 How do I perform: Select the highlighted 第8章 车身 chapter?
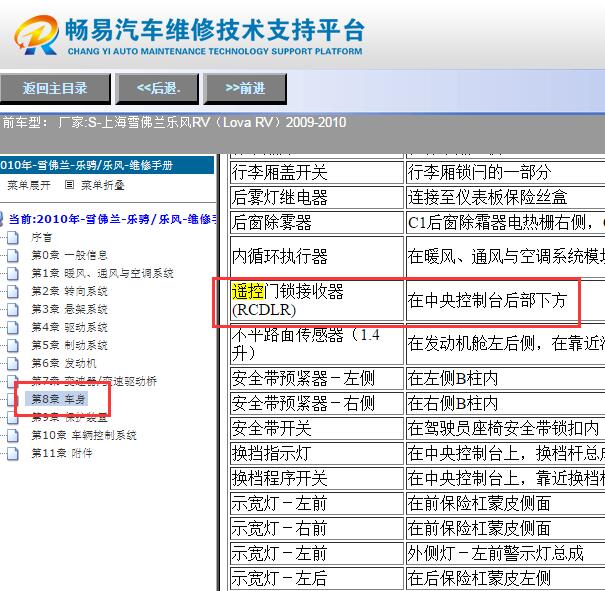click(57, 399)
